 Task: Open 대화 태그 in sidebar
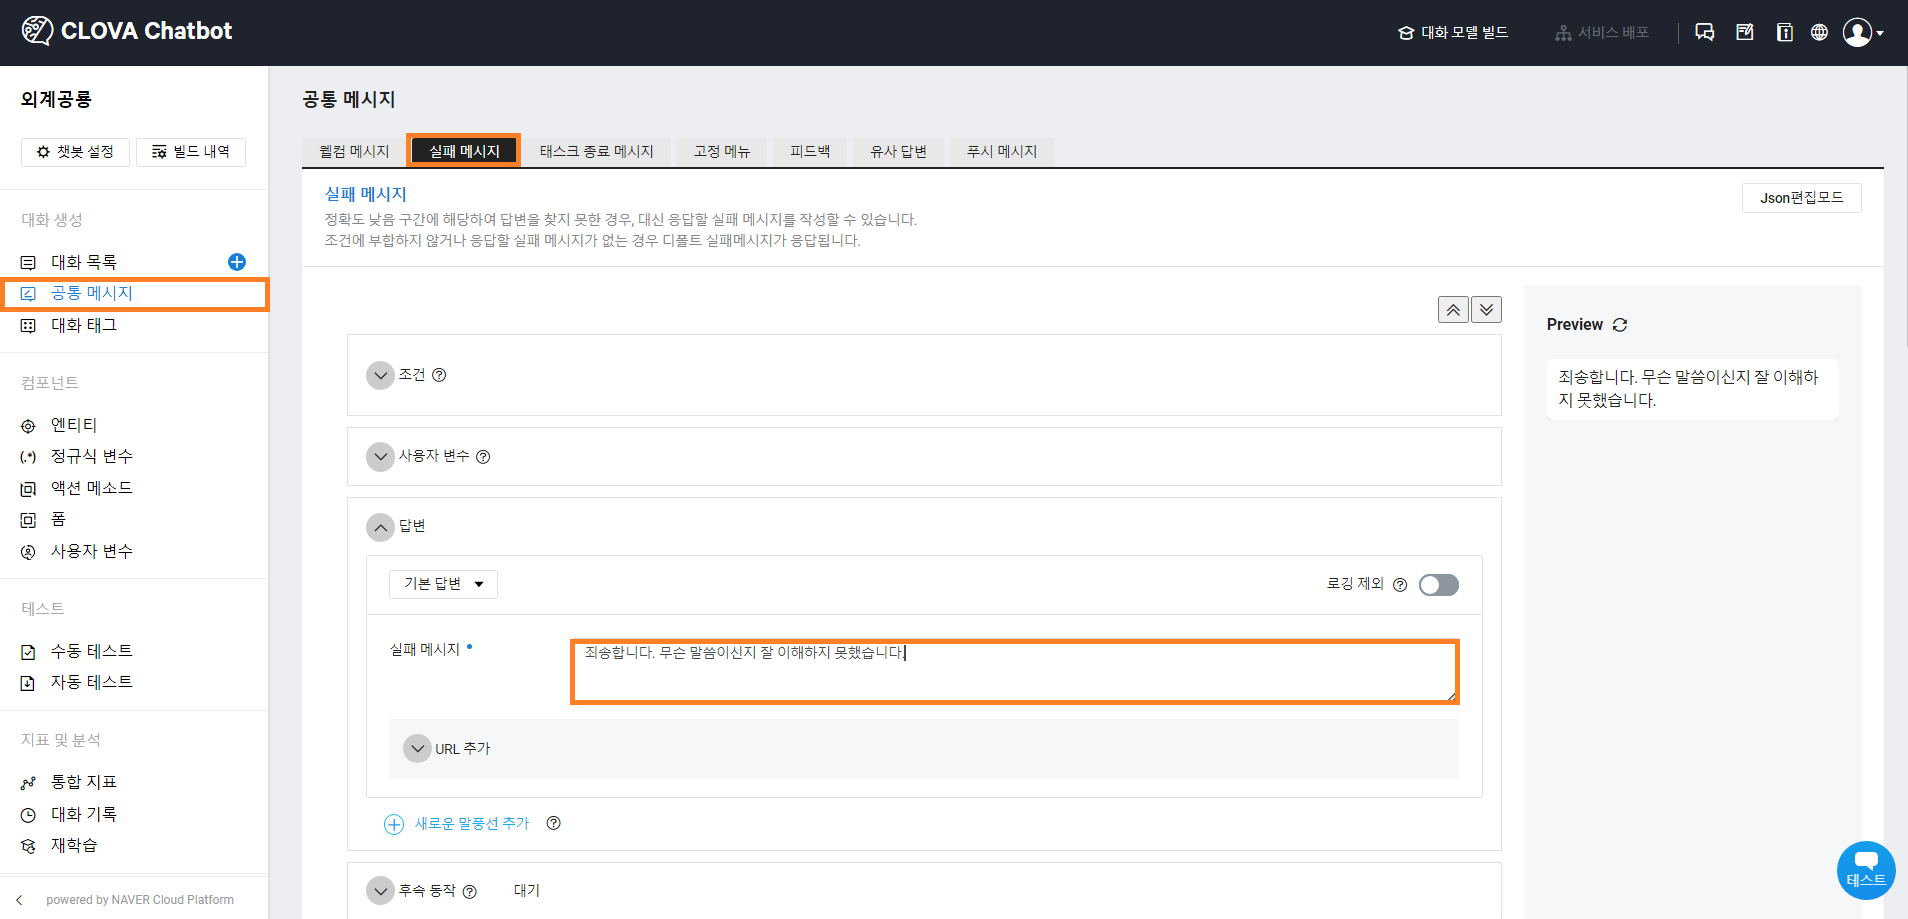[84, 326]
